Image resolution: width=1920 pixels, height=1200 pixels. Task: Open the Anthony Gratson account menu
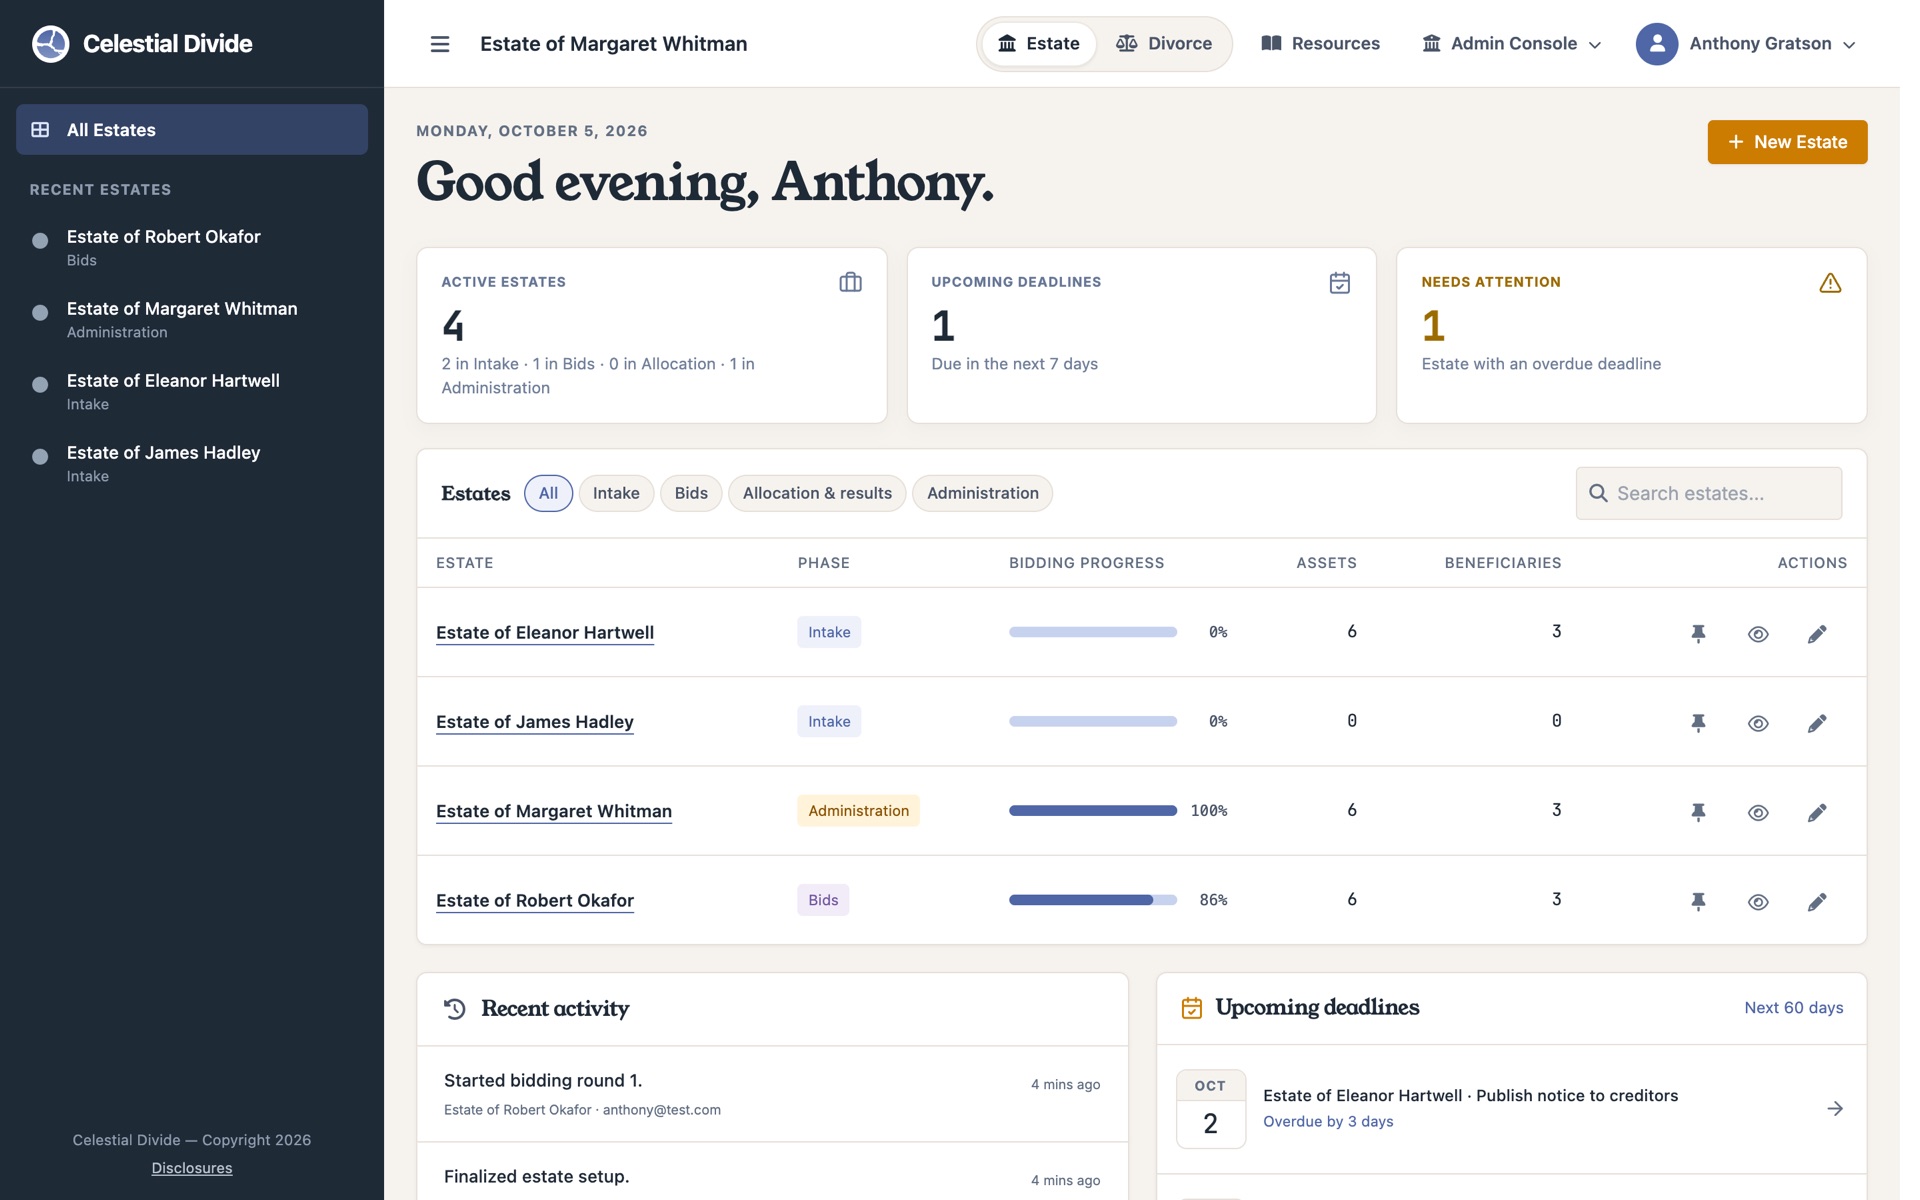[1746, 44]
